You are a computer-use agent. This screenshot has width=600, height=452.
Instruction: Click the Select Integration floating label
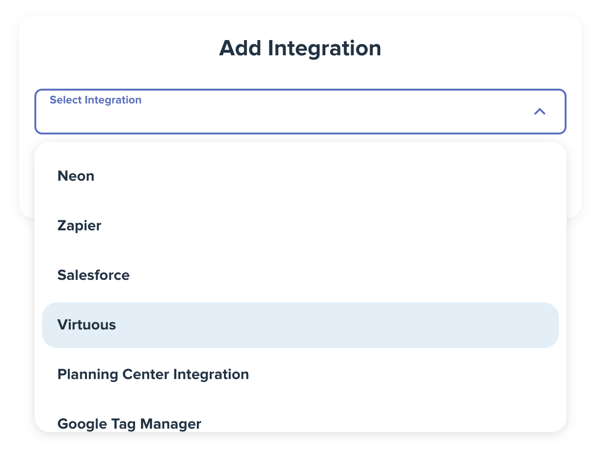click(95, 100)
